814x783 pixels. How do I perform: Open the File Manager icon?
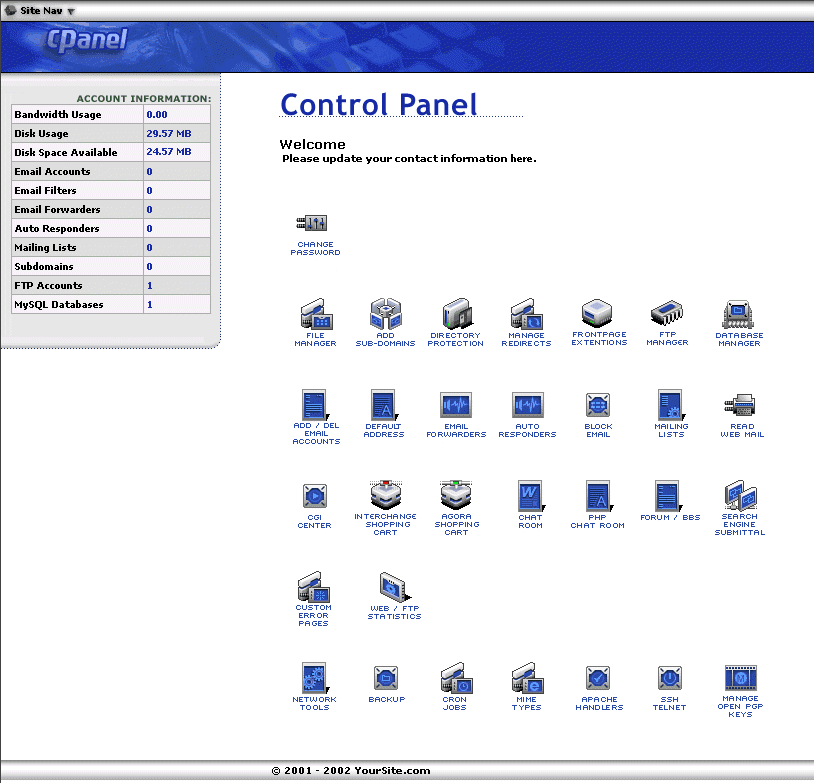tap(315, 315)
